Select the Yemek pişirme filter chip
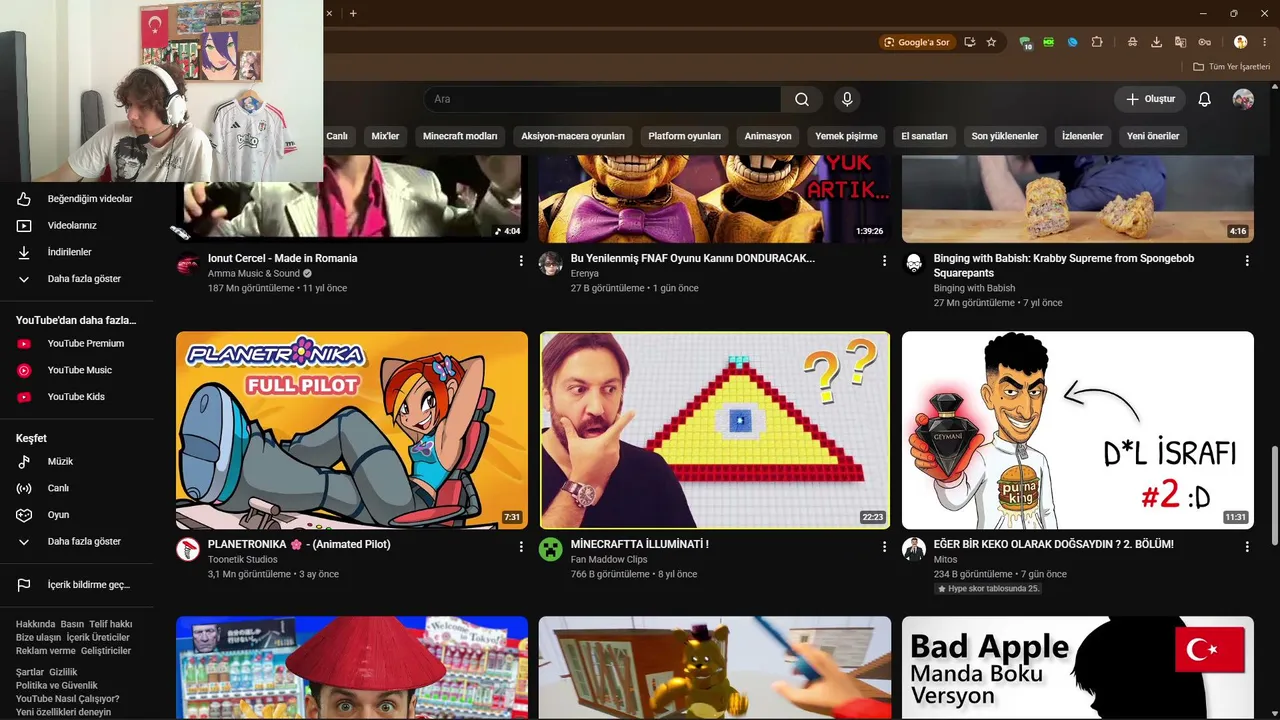1280x720 pixels. 846,136
